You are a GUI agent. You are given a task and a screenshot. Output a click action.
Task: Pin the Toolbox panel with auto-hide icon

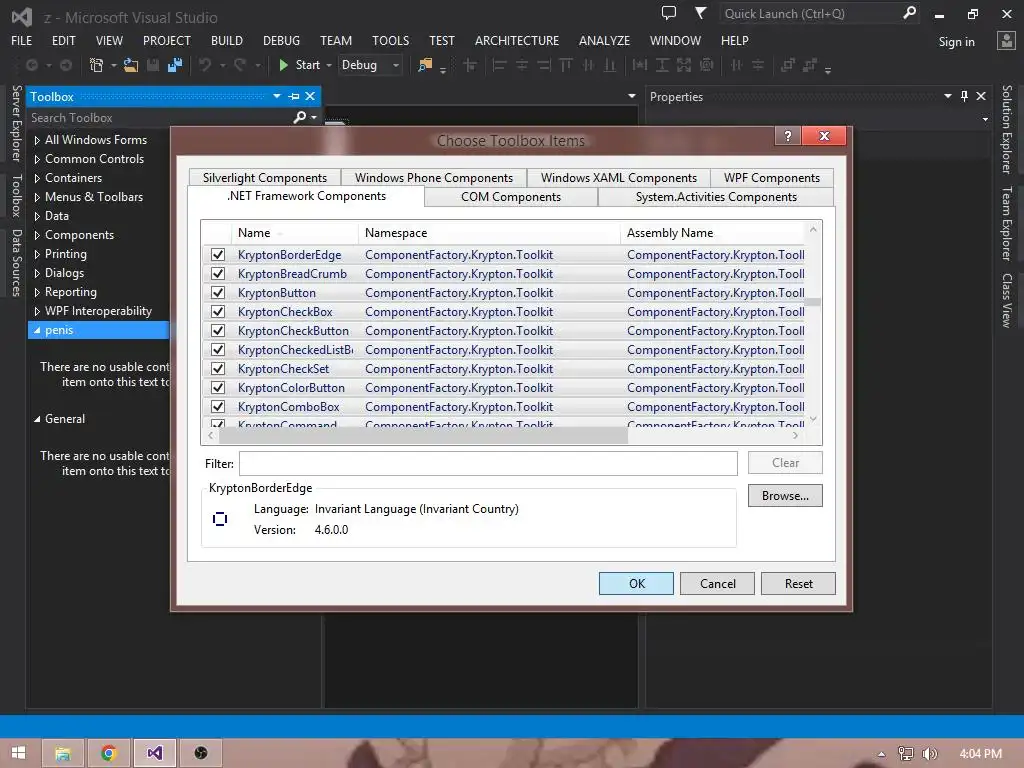point(294,97)
